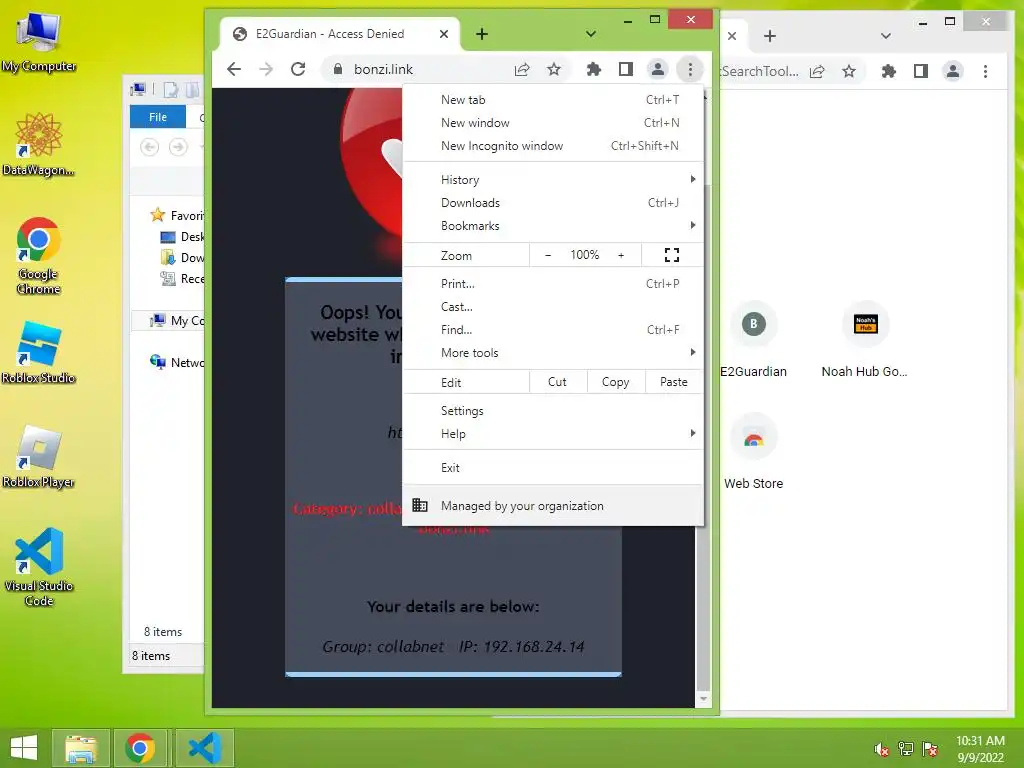Increase zoom with the plus button
Screen dimensions: 1024x768
[x=621, y=255]
